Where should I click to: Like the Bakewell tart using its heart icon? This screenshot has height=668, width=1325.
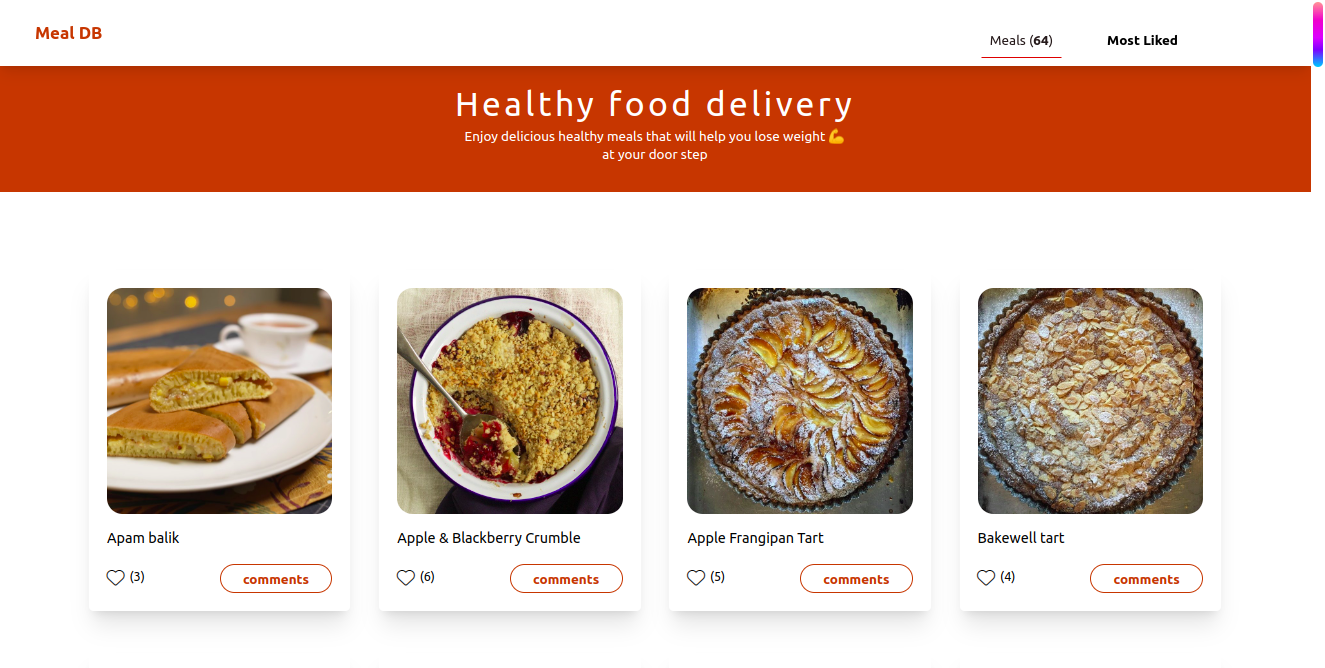click(986, 577)
